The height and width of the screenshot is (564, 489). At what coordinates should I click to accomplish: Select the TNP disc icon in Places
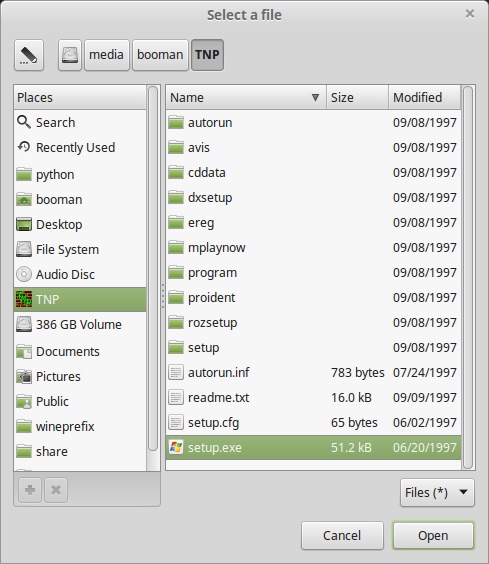pyautogui.click(x=24, y=299)
